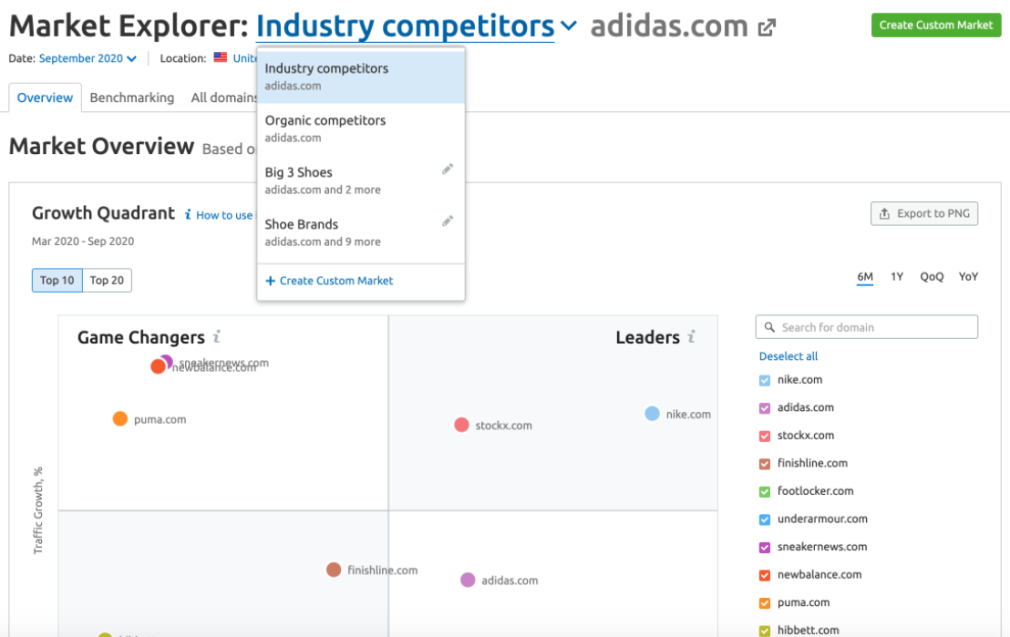The width and height of the screenshot is (1010, 637).
Task: Click the external link icon beside adidas.com
Action: click(x=767, y=28)
